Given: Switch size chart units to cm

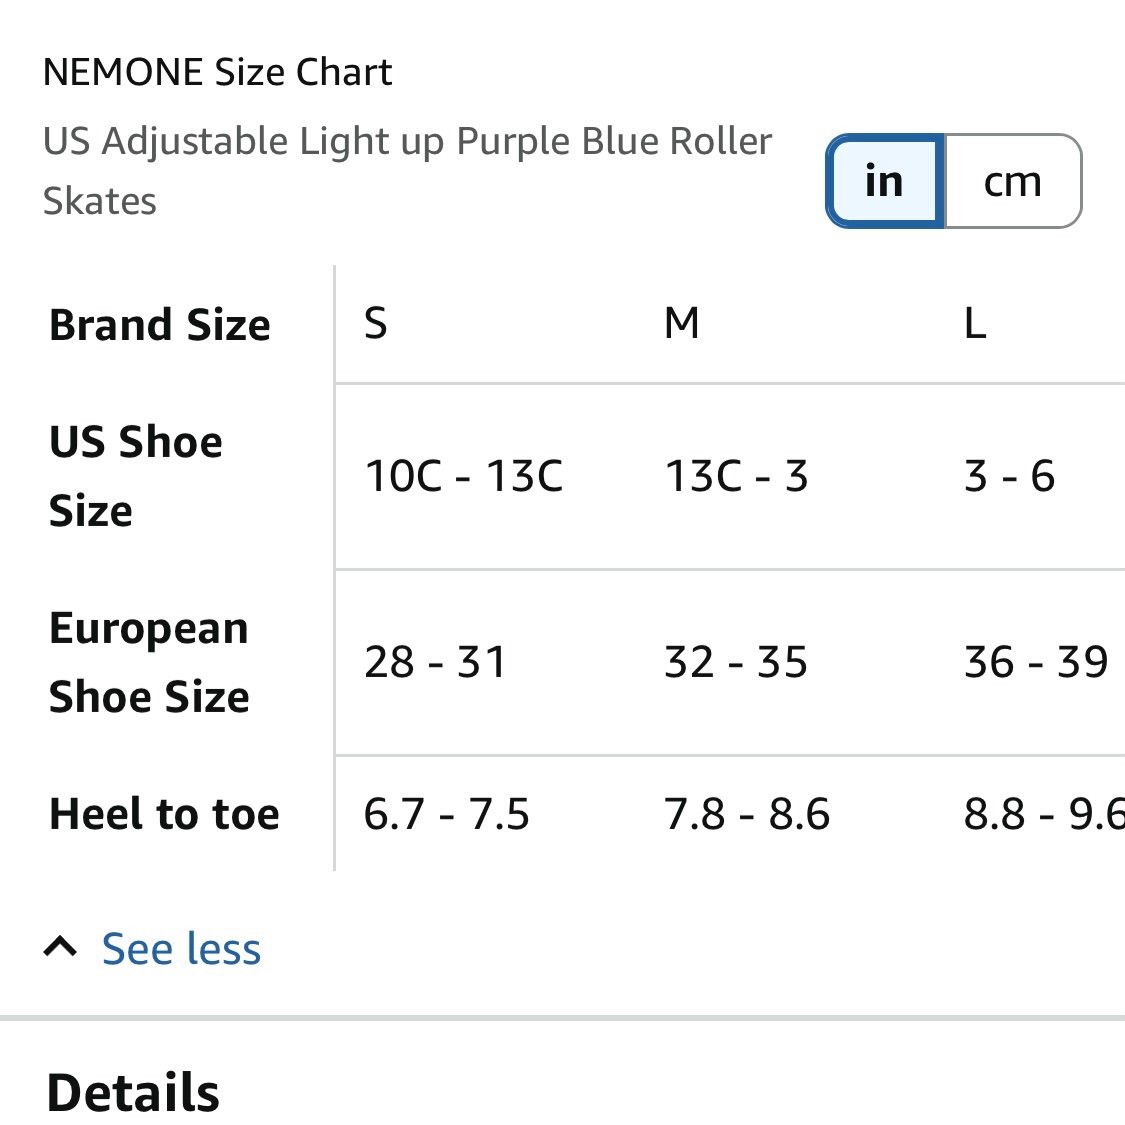Looking at the screenshot, I should [x=1012, y=181].
